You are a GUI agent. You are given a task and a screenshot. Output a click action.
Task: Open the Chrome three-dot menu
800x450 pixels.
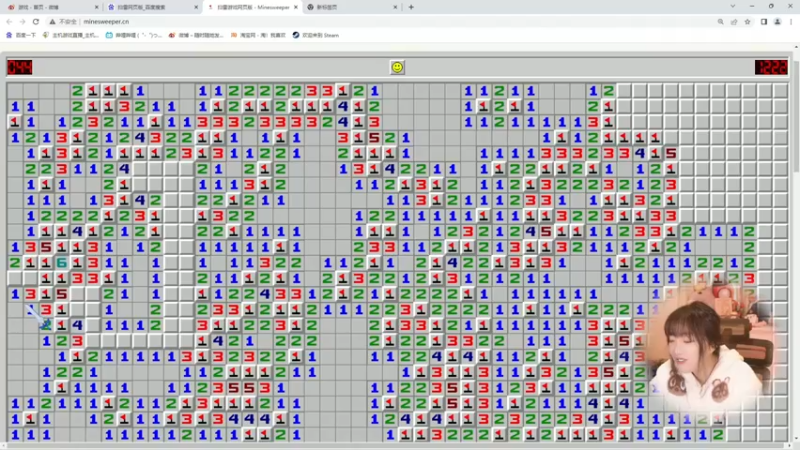(791, 22)
